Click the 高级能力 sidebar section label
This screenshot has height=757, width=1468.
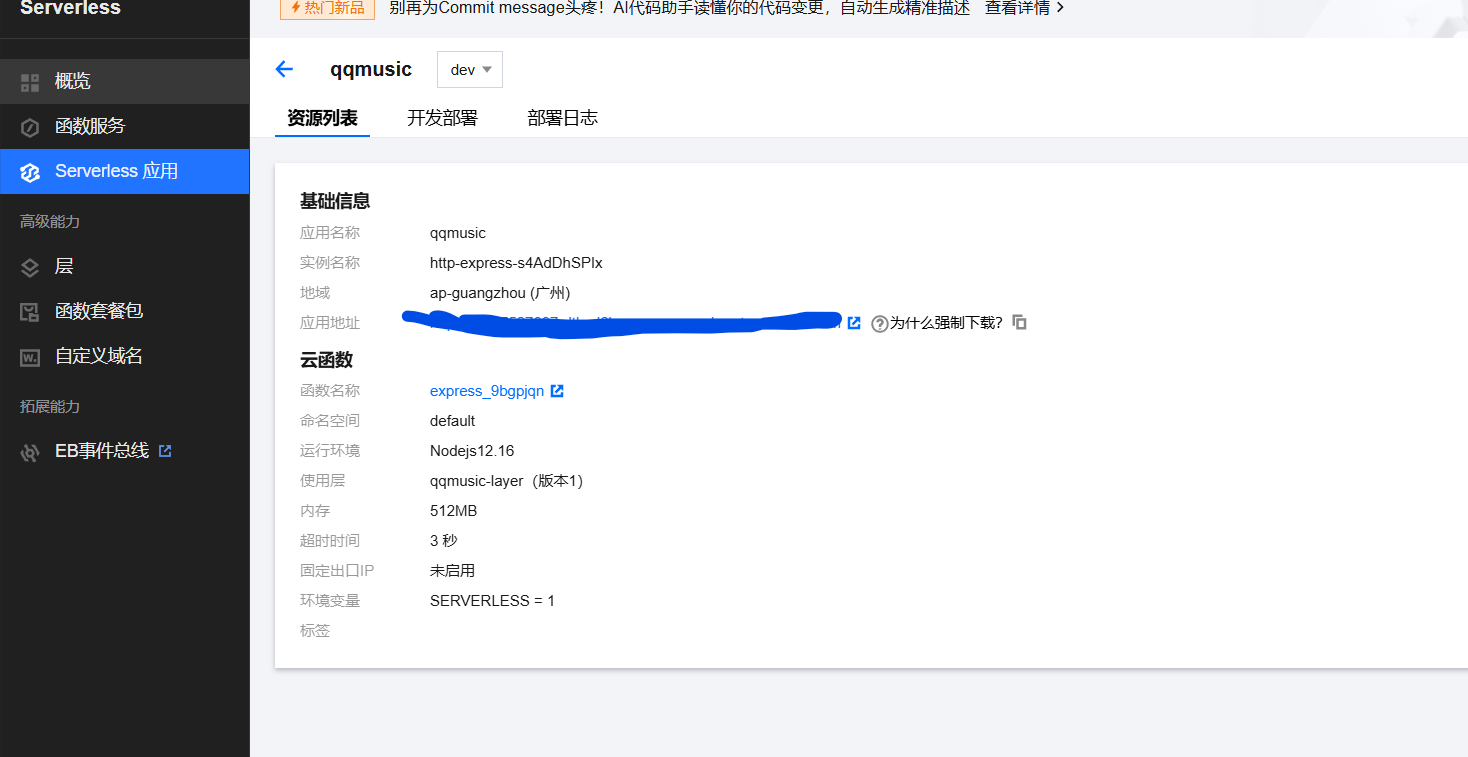click(x=50, y=221)
